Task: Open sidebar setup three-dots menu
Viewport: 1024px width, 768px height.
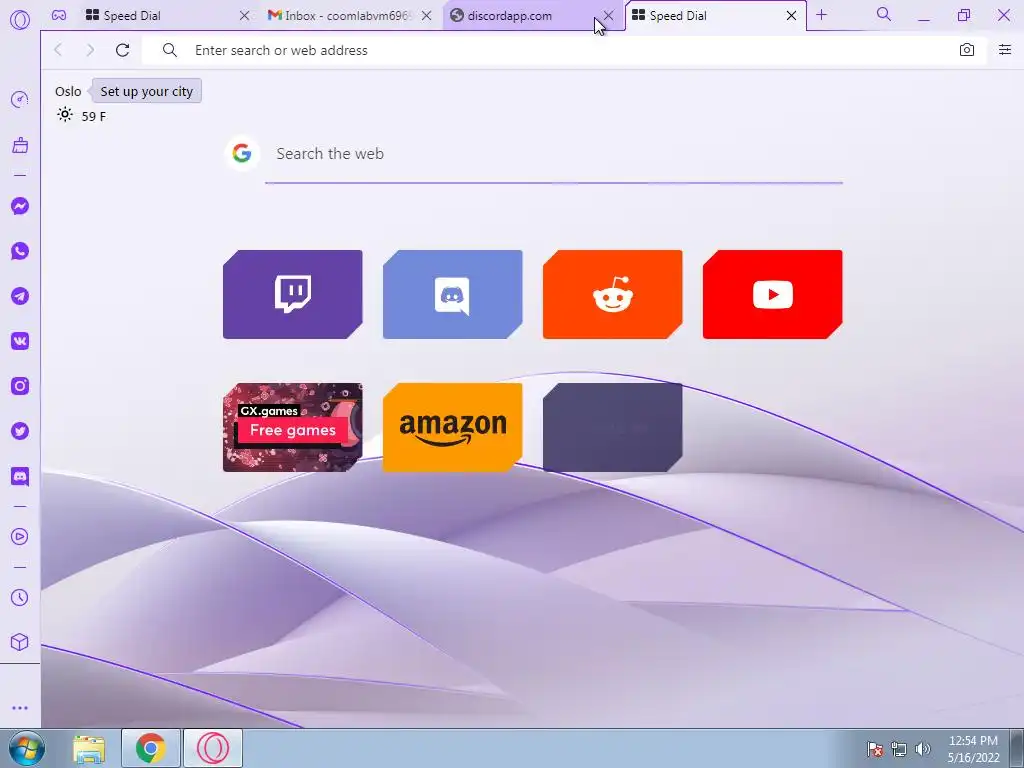Action: (x=20, y=708)
